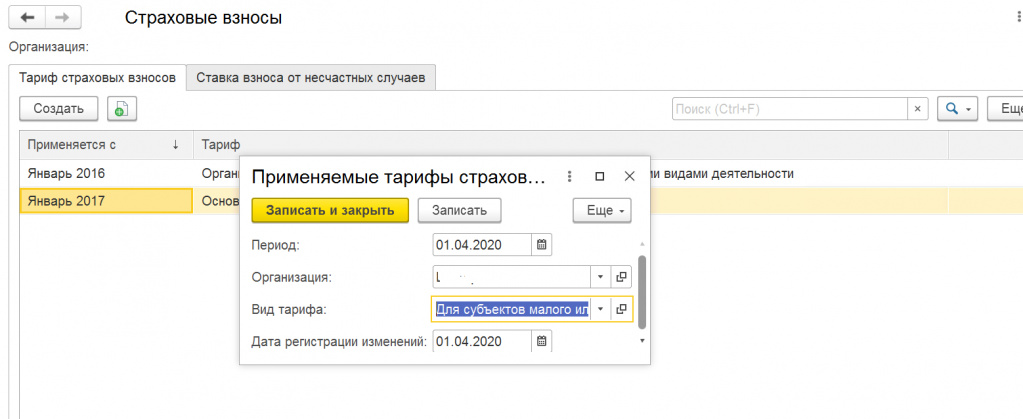The width and height of the screenshot is (1023, 419).
Task: Open the Вид тарифа record with the open-form icon
Action: (x=621, y=310)
